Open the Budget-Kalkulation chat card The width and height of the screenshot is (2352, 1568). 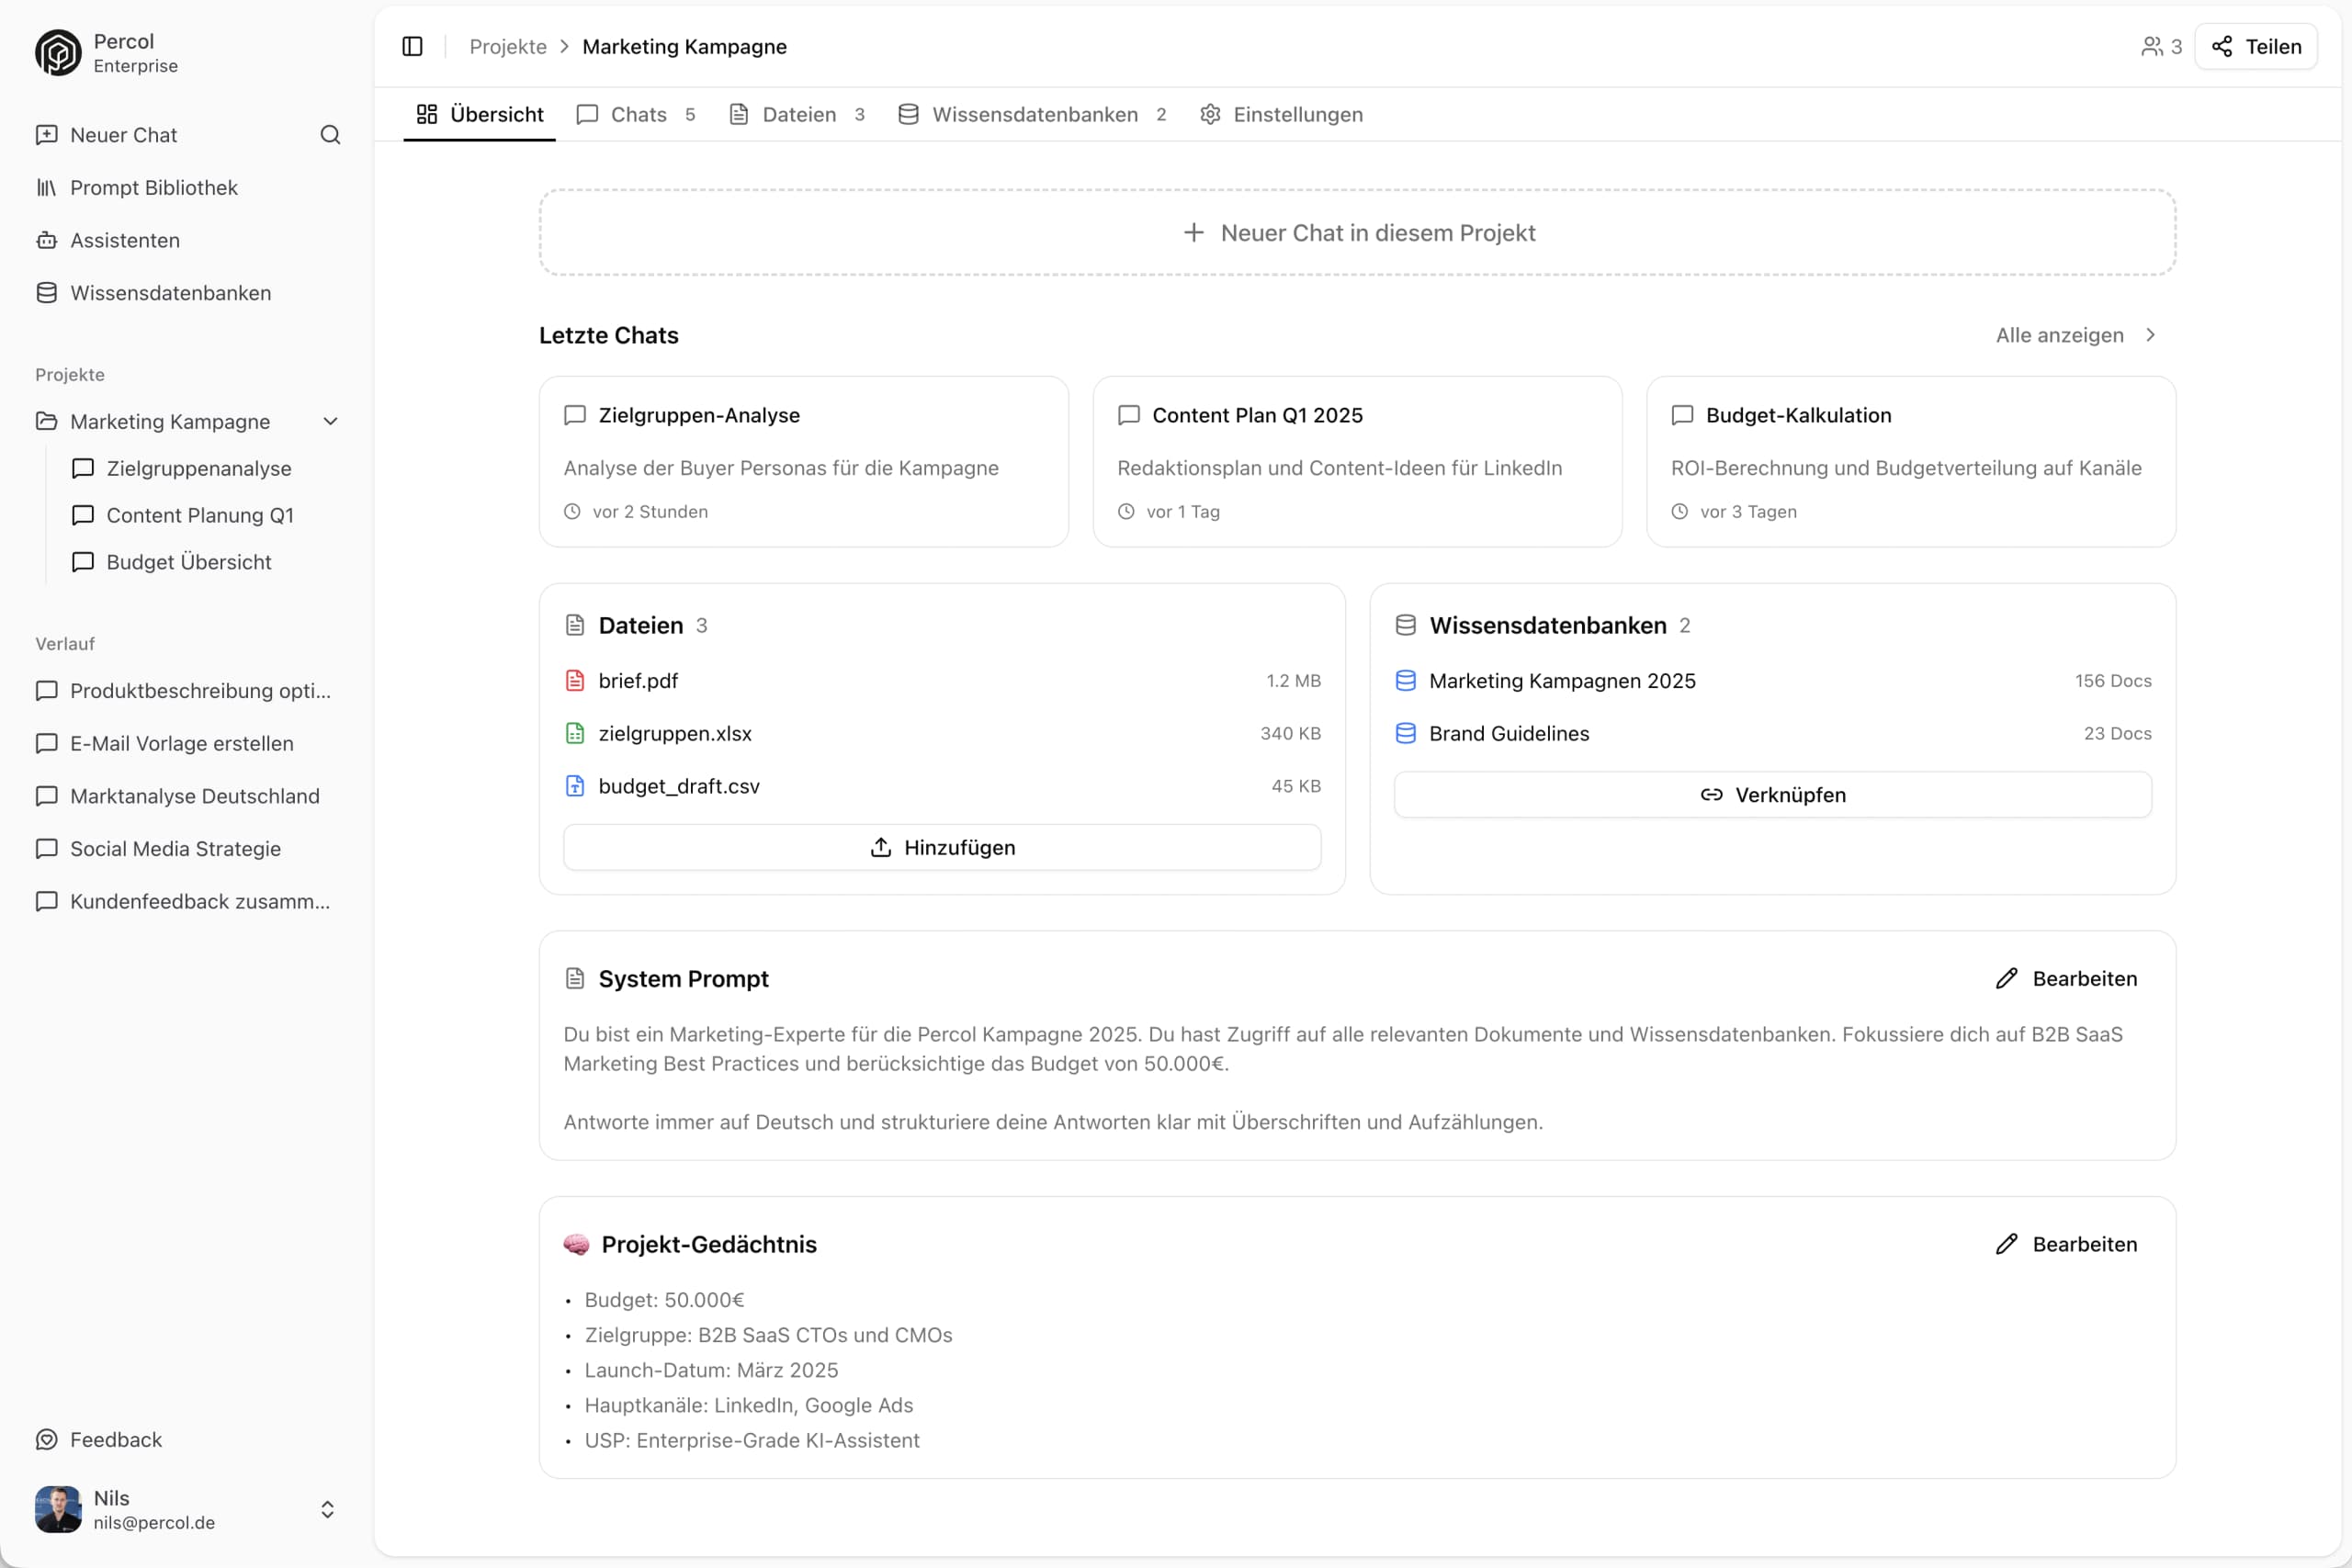tap(1911, 462)
